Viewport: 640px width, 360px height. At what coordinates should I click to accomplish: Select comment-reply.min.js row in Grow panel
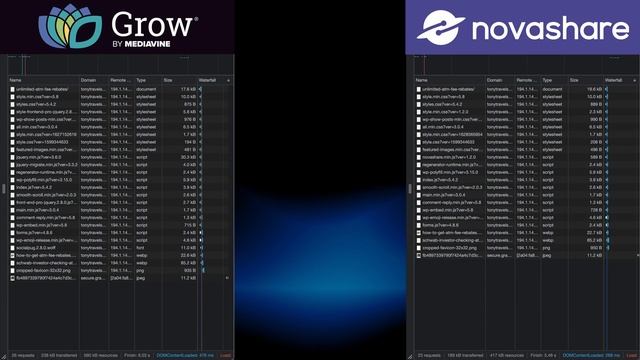pyautogui.click(x=121, y=218)
